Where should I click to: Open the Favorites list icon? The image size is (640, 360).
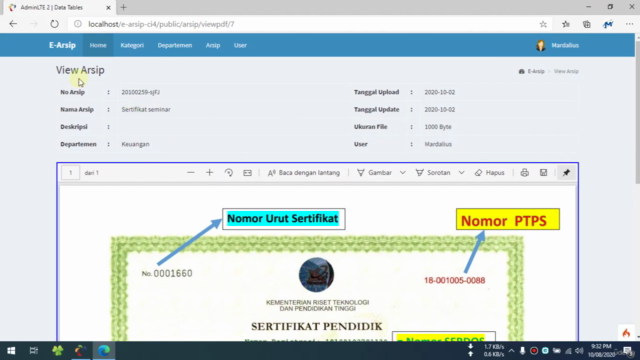(566, 24)
